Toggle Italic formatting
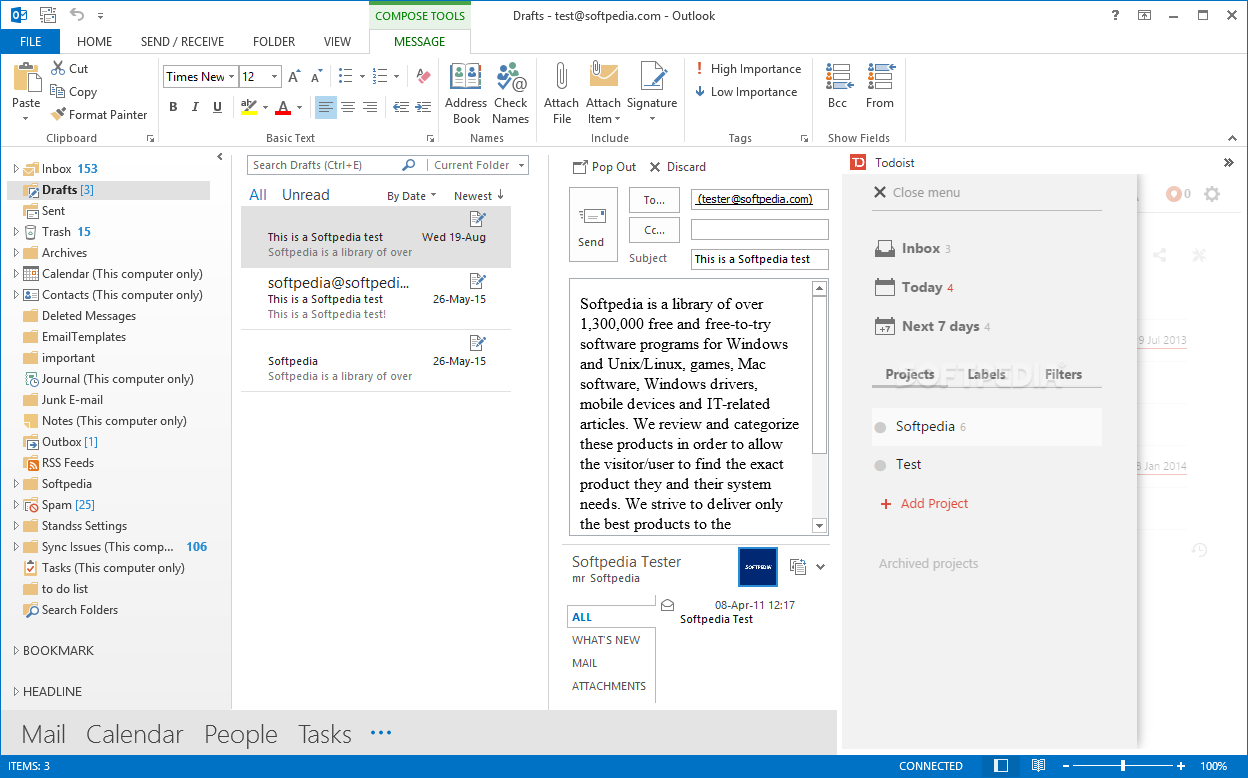This screenshot has height=778, width=1248. 195,107
